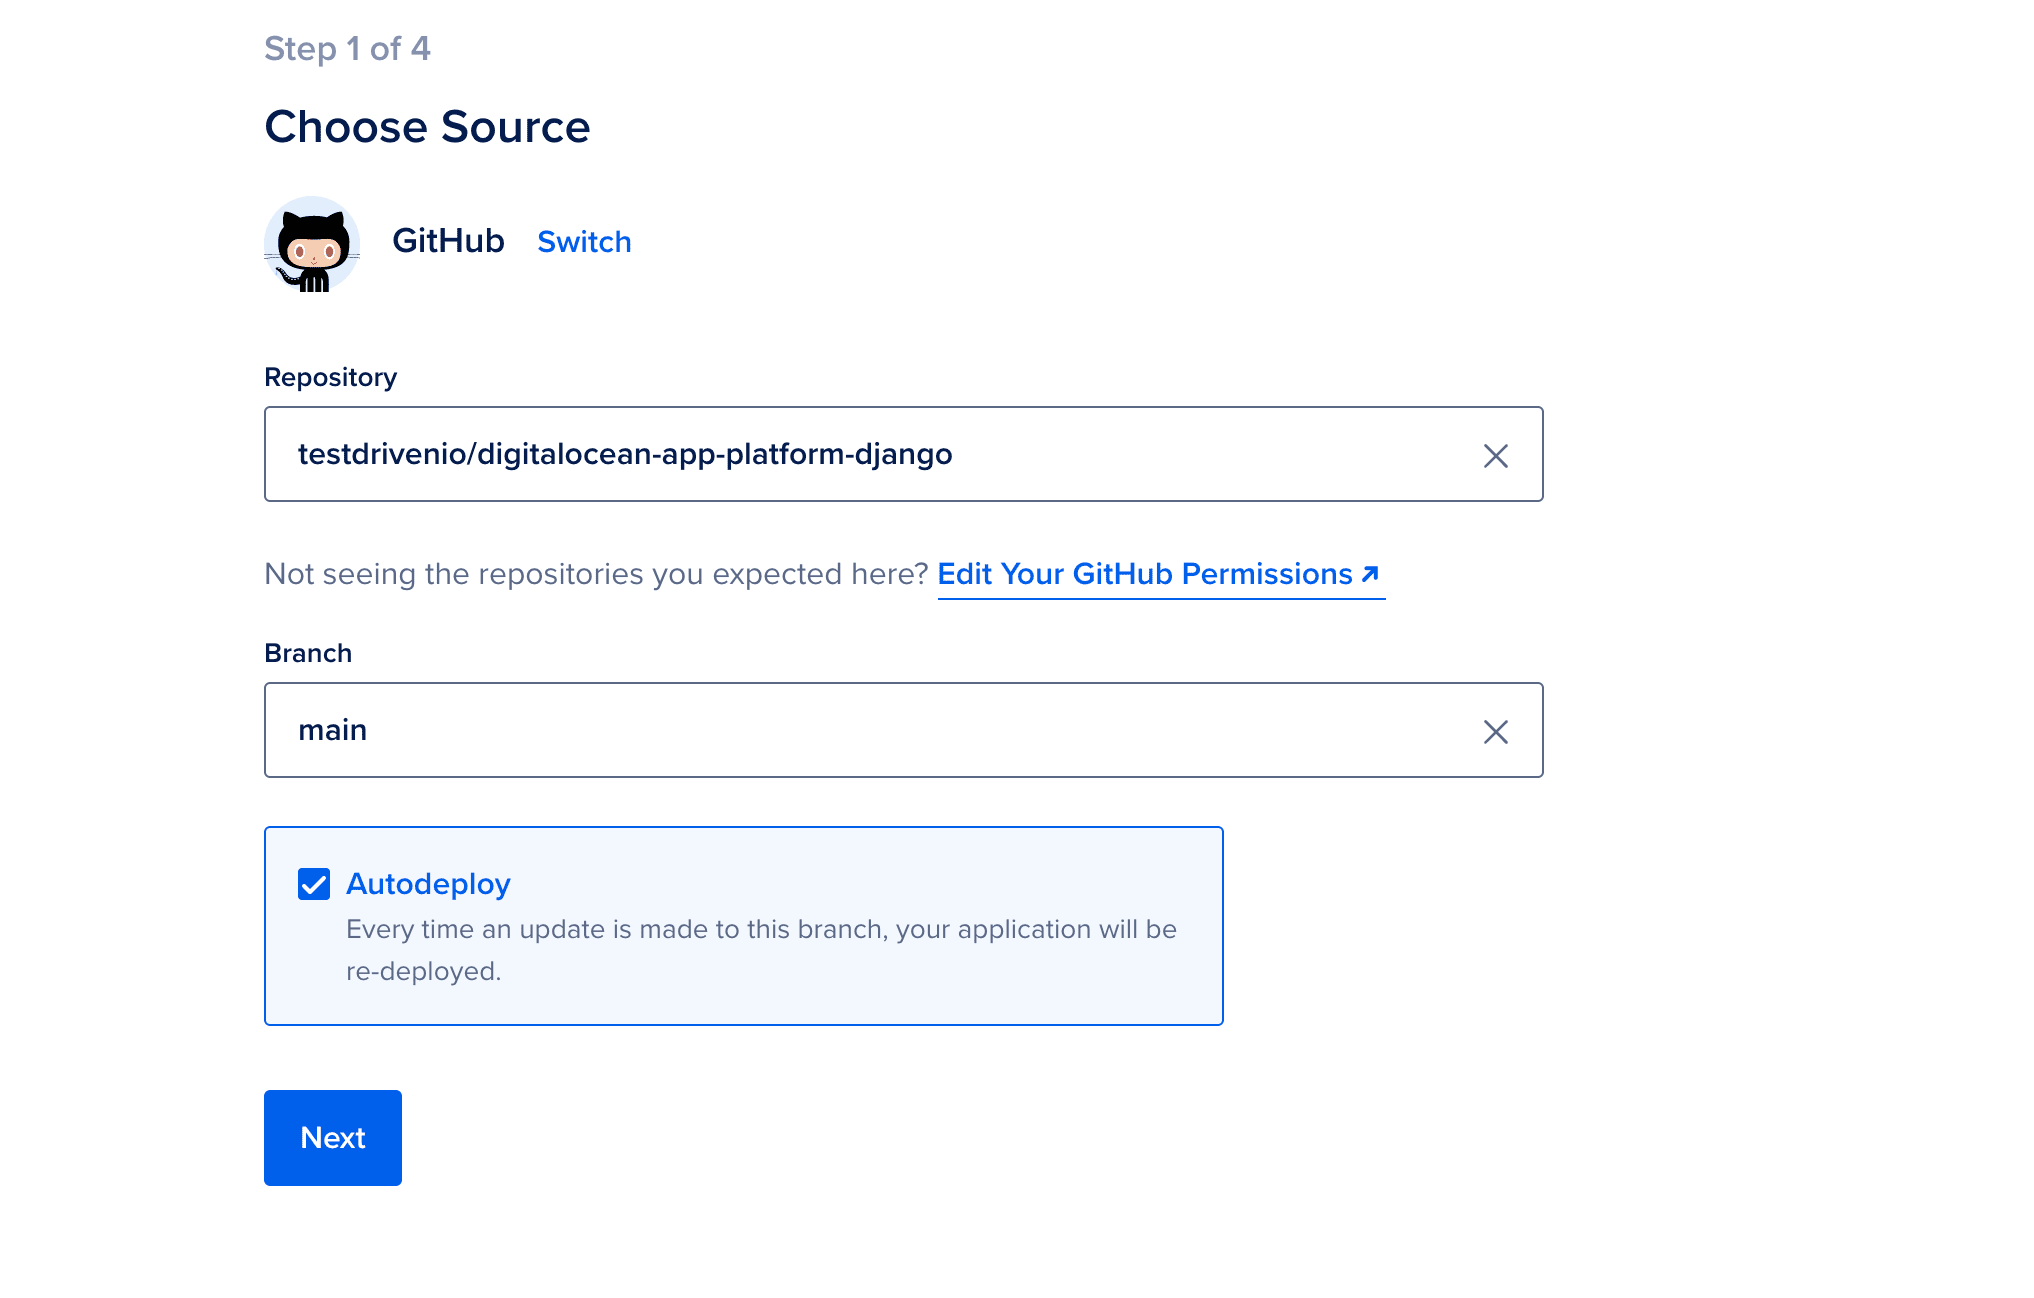Toggle Autodeploy using its label text
This screenshot has height=1298, width=2034.
pyautogui.click(x=428, y=883)
